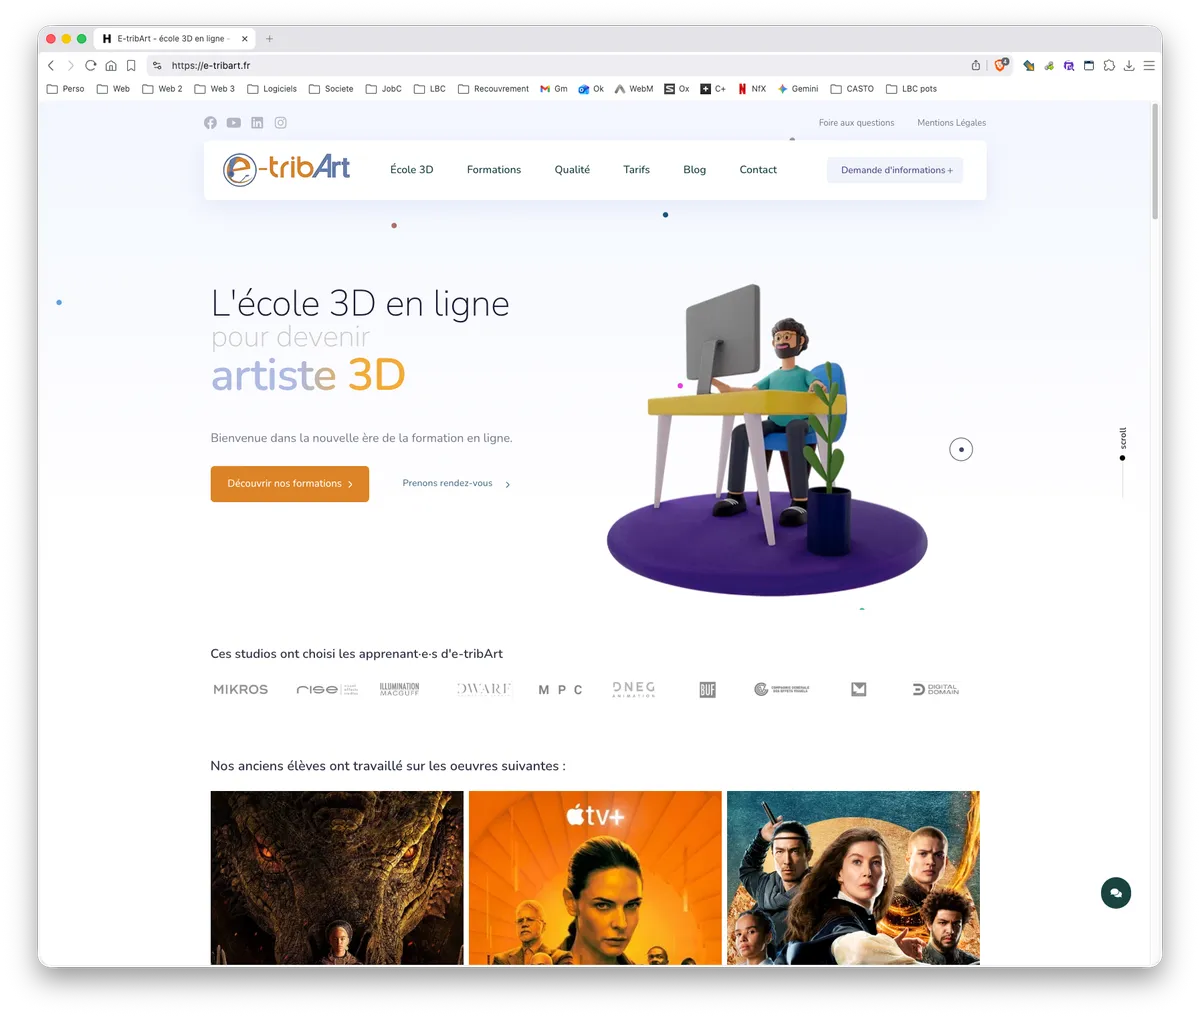Reload the page
The height and width of the screenshot is (1017, 1200).
pyautogui.click(x=90, y=65)
